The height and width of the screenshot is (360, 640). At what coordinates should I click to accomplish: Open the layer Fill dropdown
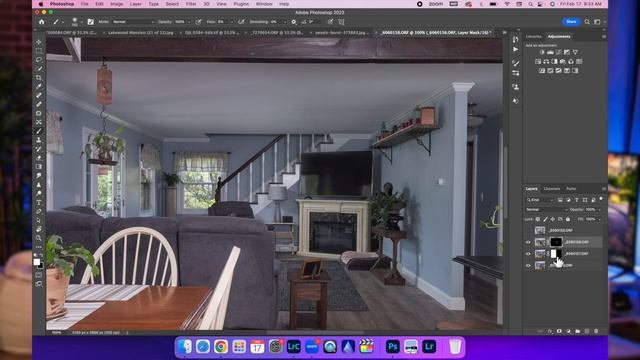pos(599,219)
